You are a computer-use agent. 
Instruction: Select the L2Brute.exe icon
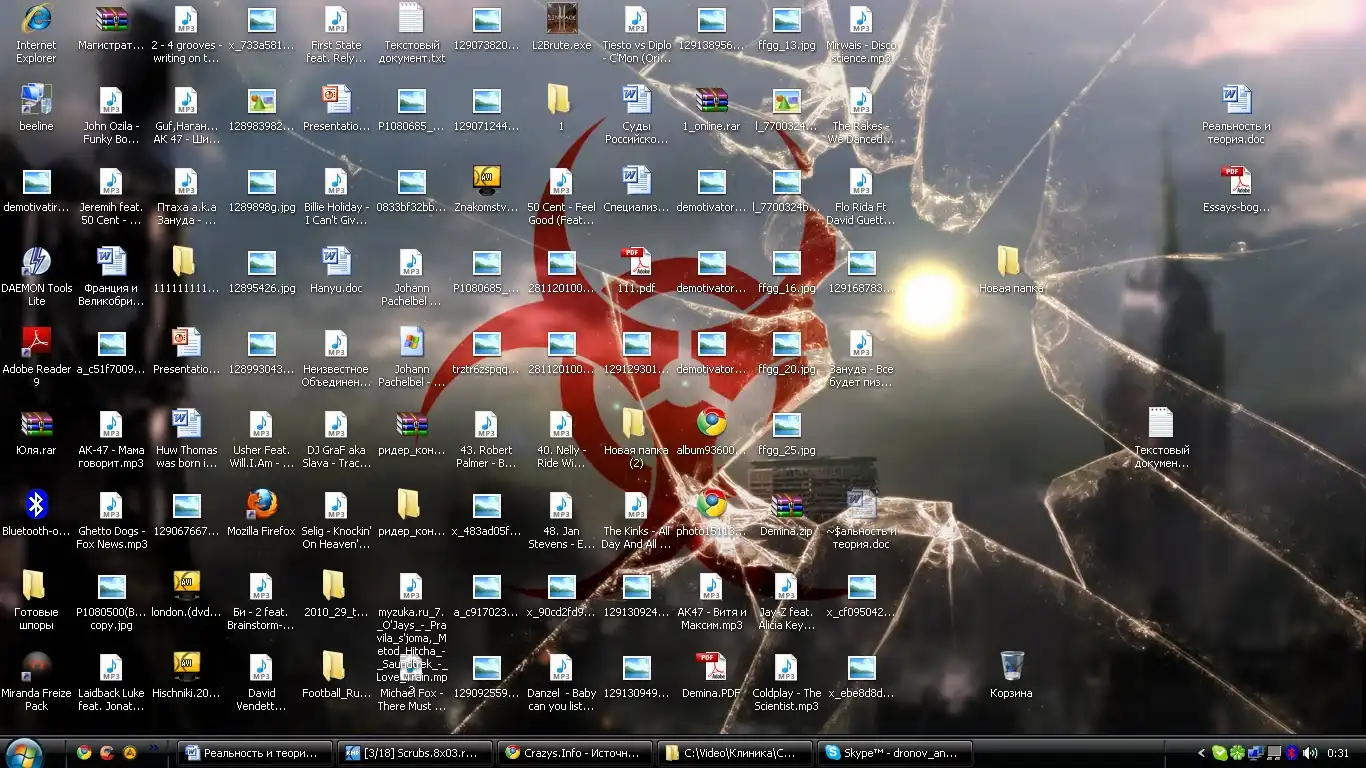pos(561,20)
